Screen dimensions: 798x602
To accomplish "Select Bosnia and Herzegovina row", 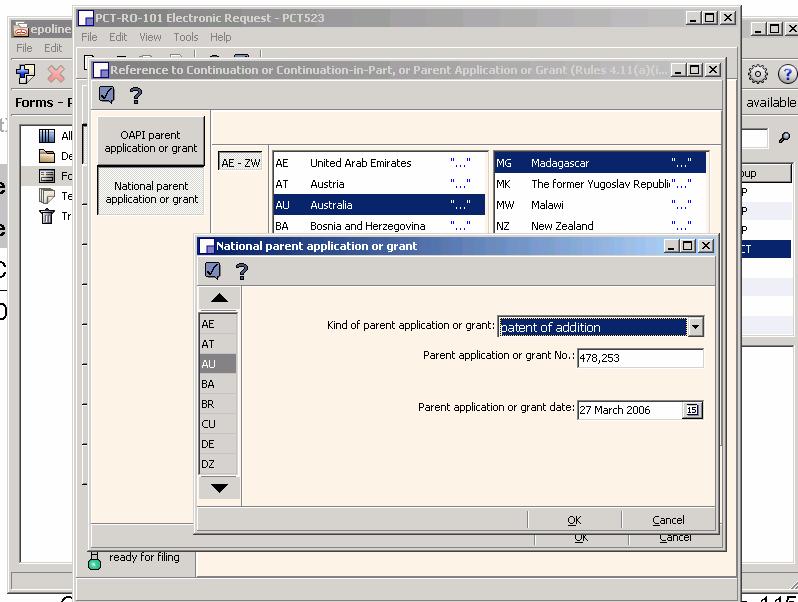I will (x=379, y=225).
